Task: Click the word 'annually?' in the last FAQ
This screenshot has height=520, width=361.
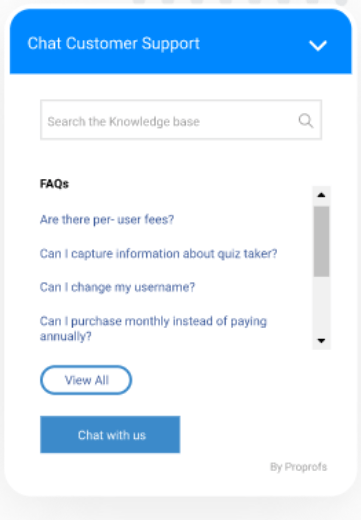Action: (x=65, y=336)
